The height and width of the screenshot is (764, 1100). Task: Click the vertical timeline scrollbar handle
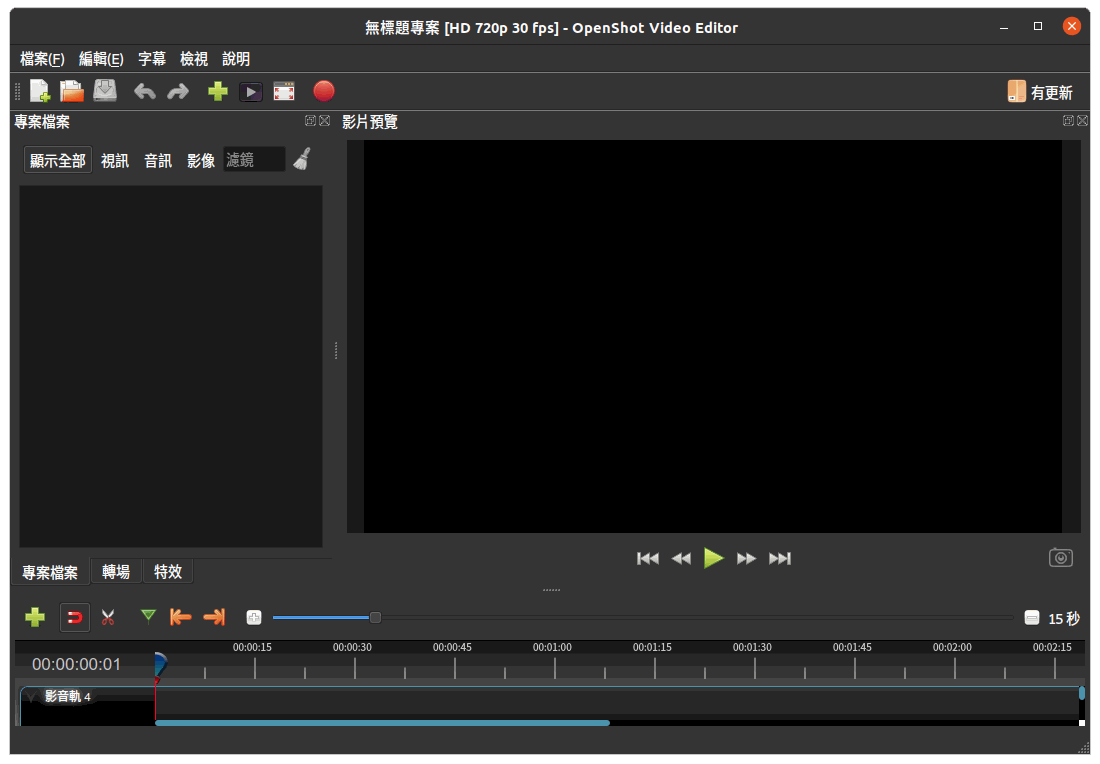click(1082, 694)
